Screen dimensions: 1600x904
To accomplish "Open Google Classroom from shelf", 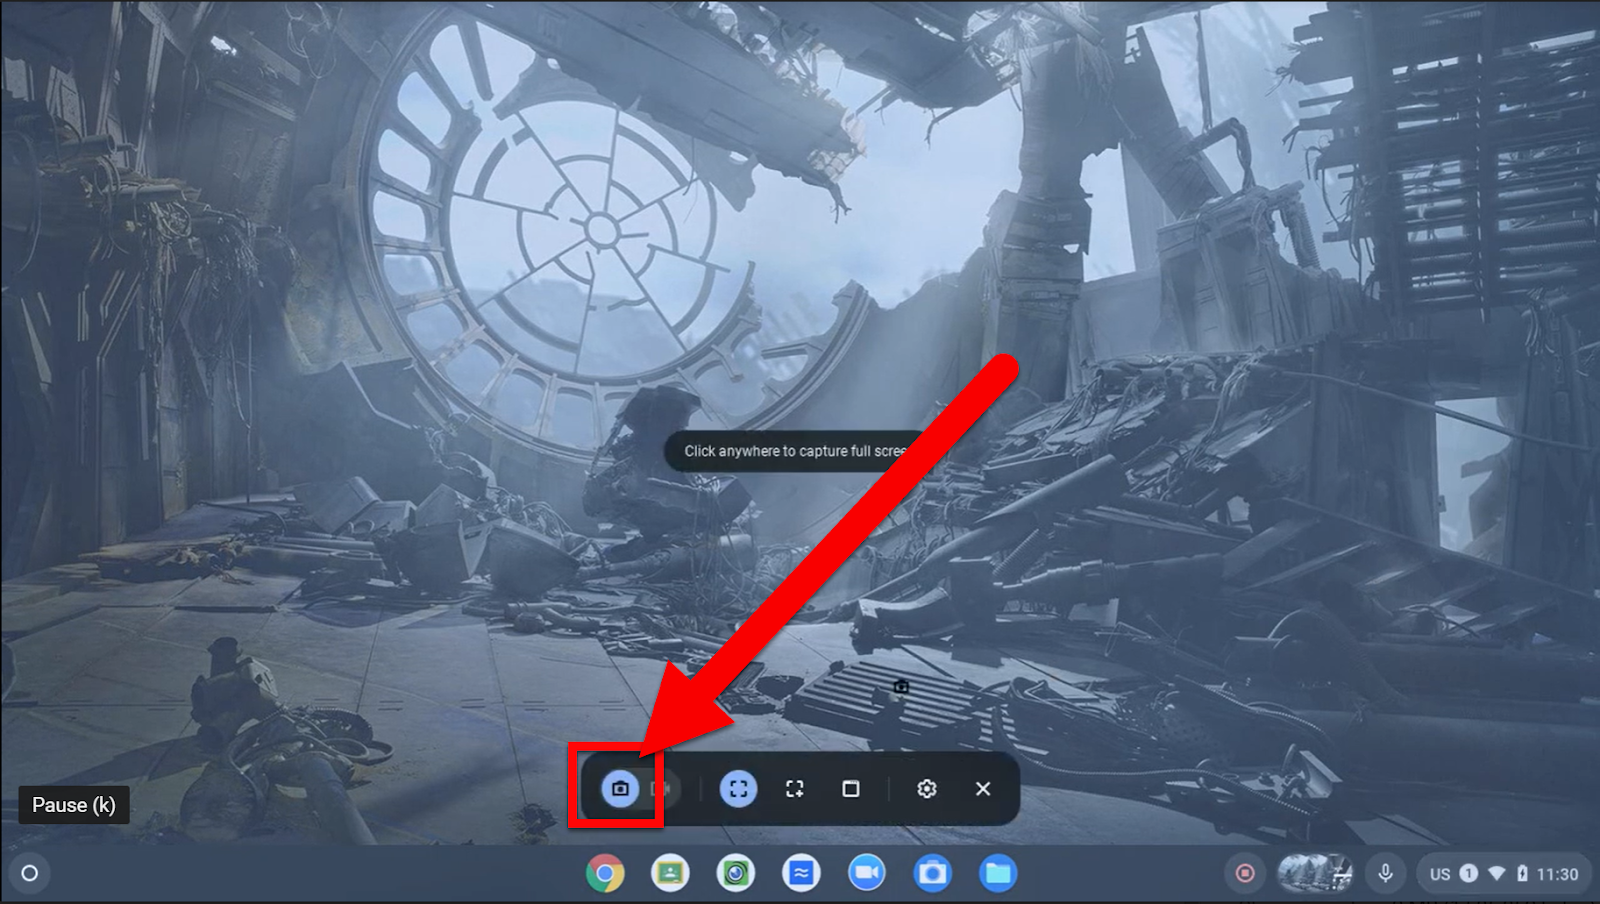I will (x=670, y=873).
